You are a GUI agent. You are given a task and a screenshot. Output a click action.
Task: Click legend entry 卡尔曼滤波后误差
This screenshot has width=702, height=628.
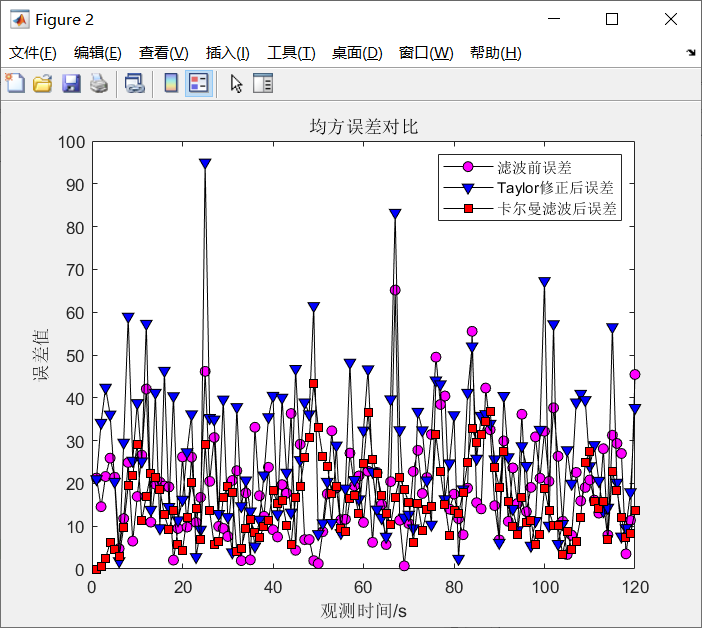pyautogui.click(x=556, y=208)
